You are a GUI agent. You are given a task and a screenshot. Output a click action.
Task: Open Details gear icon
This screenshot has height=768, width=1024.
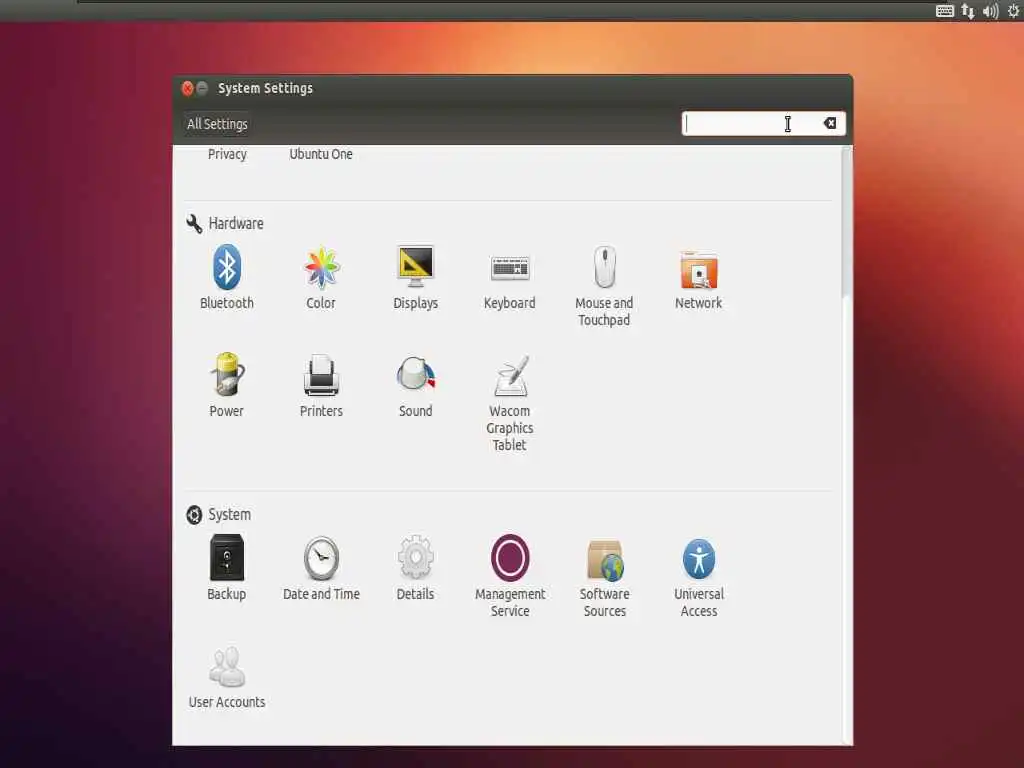(x=415, y=557)
